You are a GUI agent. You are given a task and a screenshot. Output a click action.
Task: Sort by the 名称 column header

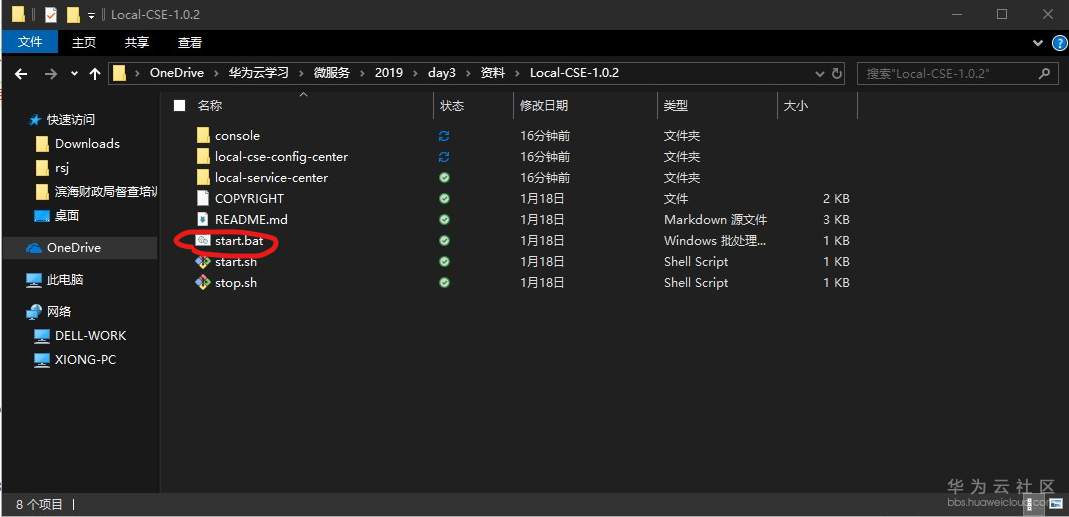click(x=210, y=106)
